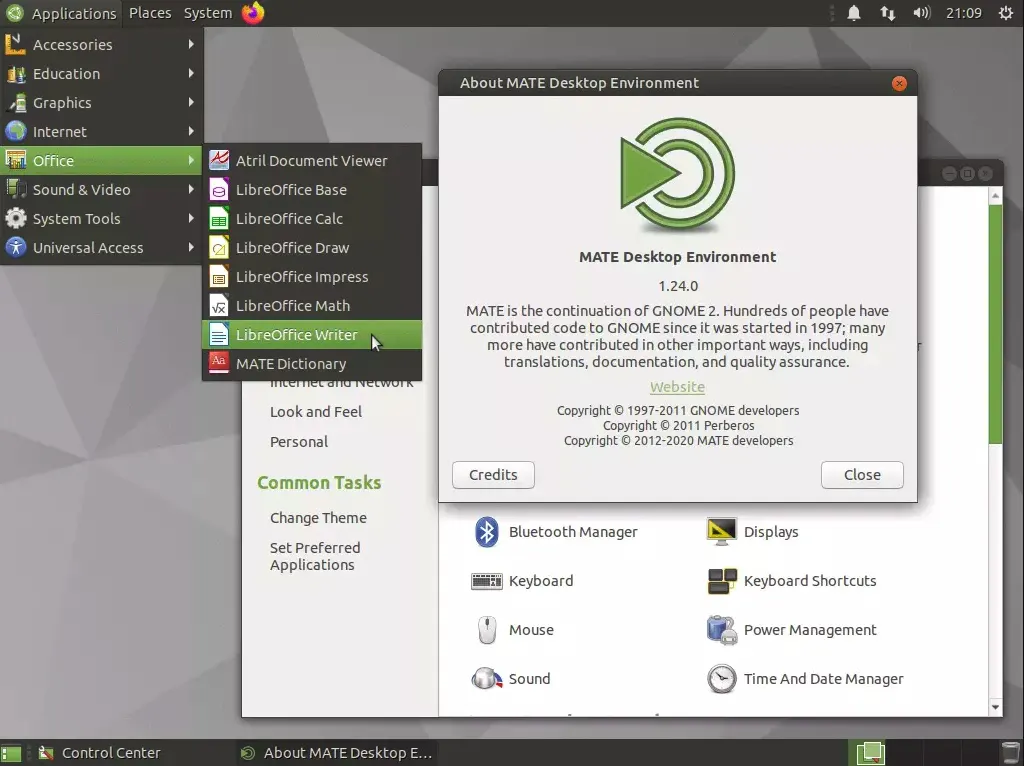Click the Firefox icon in the top panel
This screenshot has width=1024, height=766.
click(253, 13)
